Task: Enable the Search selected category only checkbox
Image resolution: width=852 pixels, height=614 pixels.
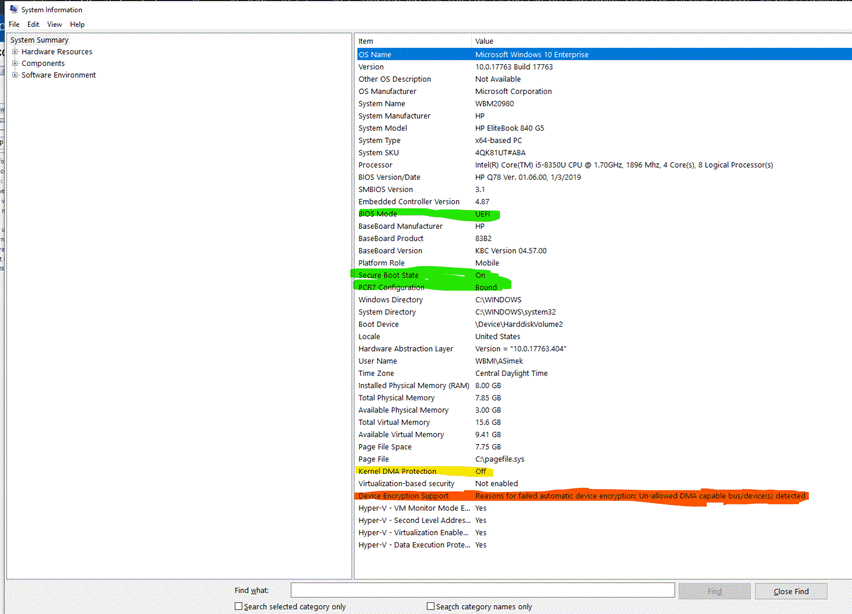Action: (x=238, y=607)
